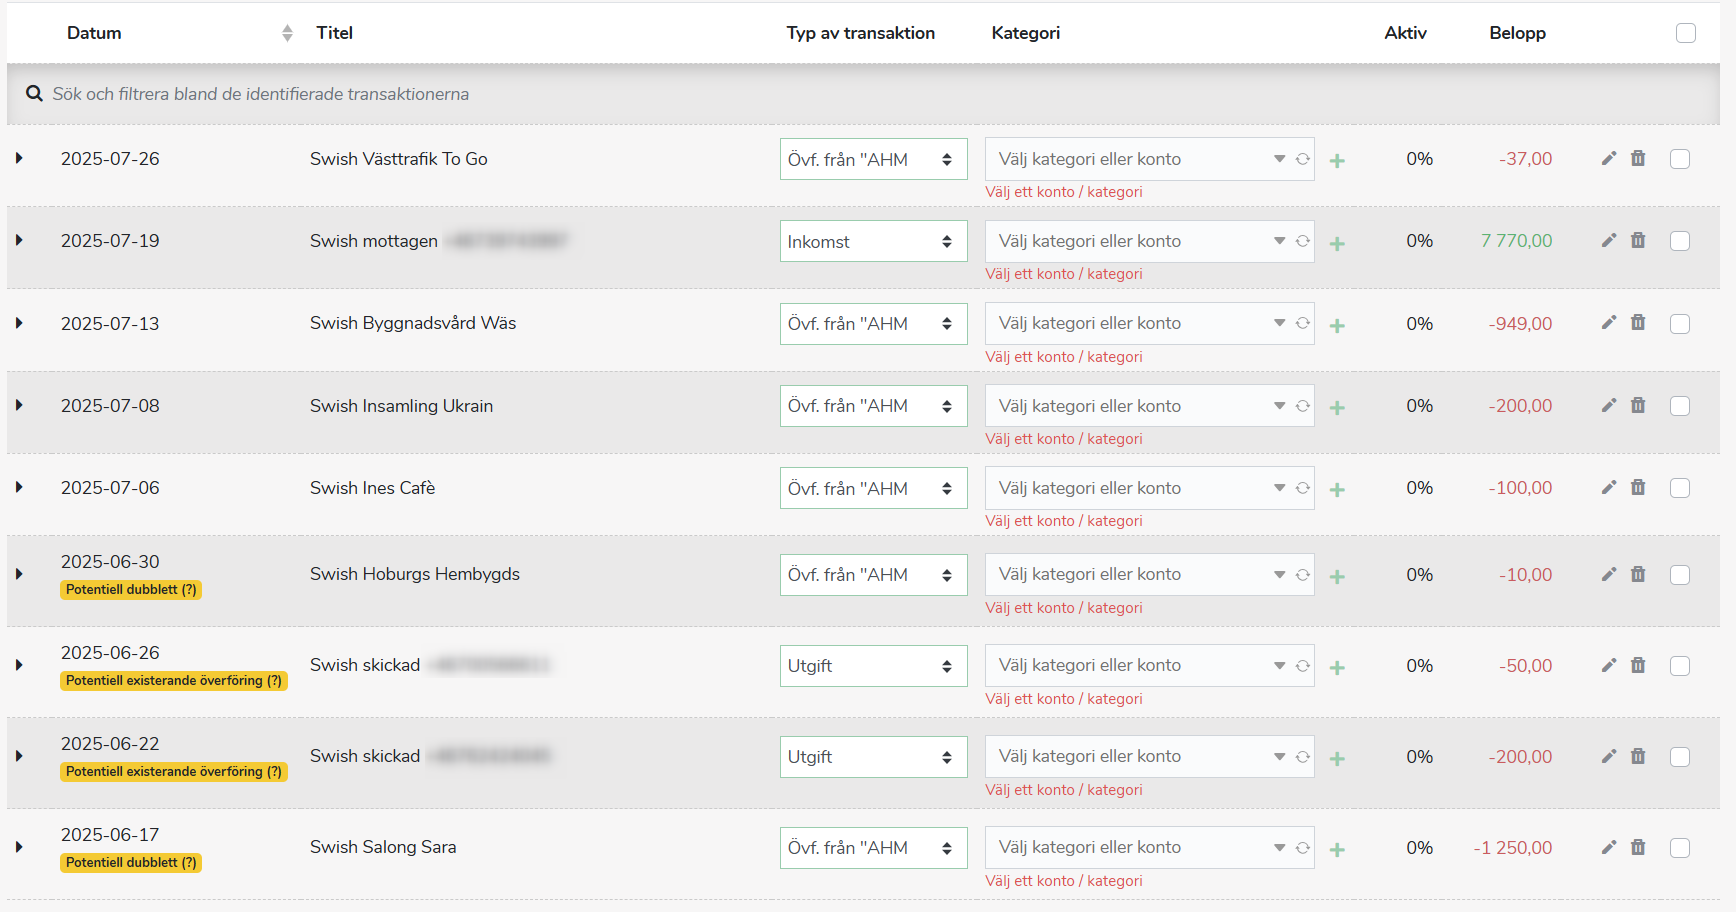Screen dimensions: 1736x912
Task: Click Potentiell existerande överföring badge on 2025-06-26
Action: click(x=173, y=681)
